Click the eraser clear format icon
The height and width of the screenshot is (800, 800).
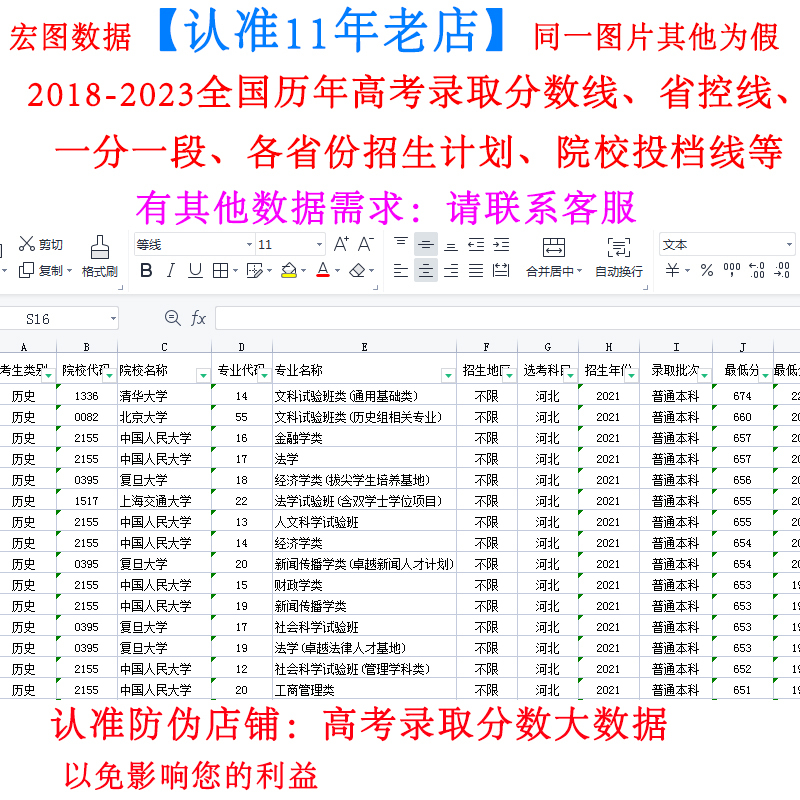[357, 270]
